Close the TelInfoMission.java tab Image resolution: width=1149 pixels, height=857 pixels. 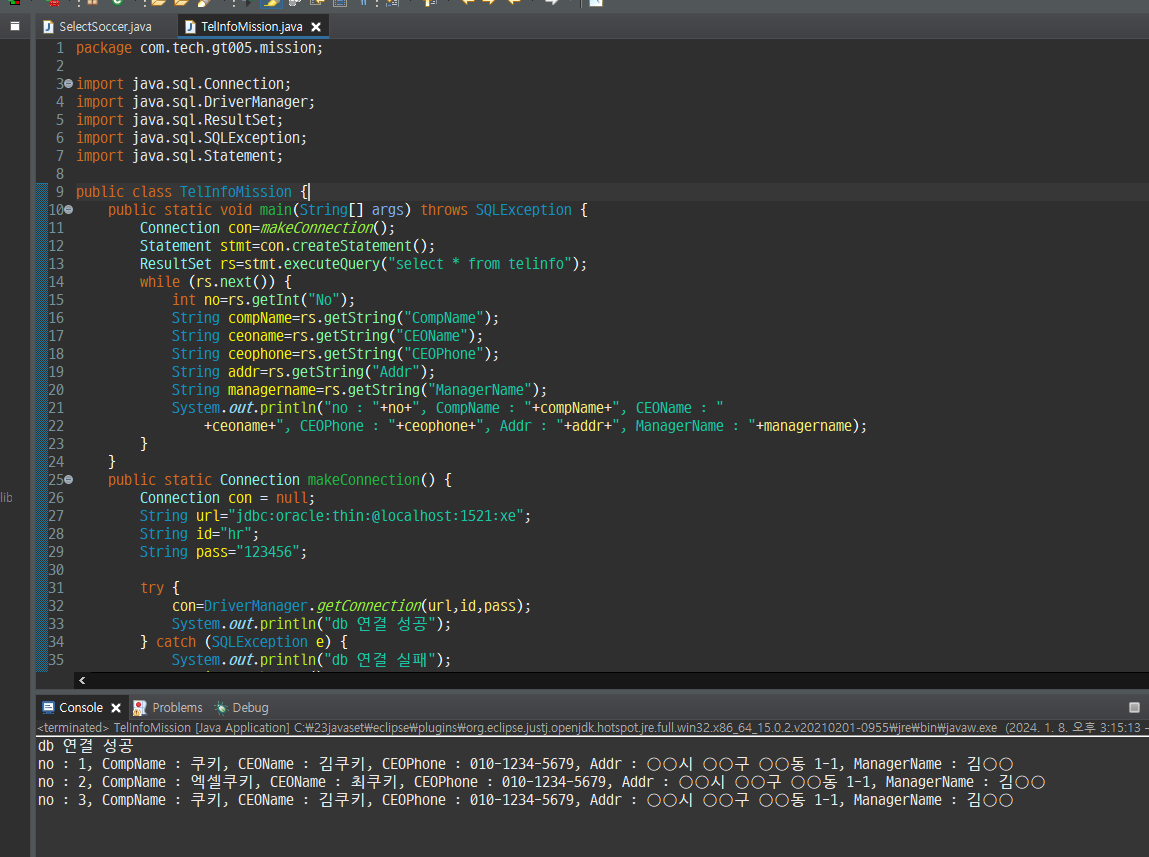pyautogui.click(x=316, y=27)
